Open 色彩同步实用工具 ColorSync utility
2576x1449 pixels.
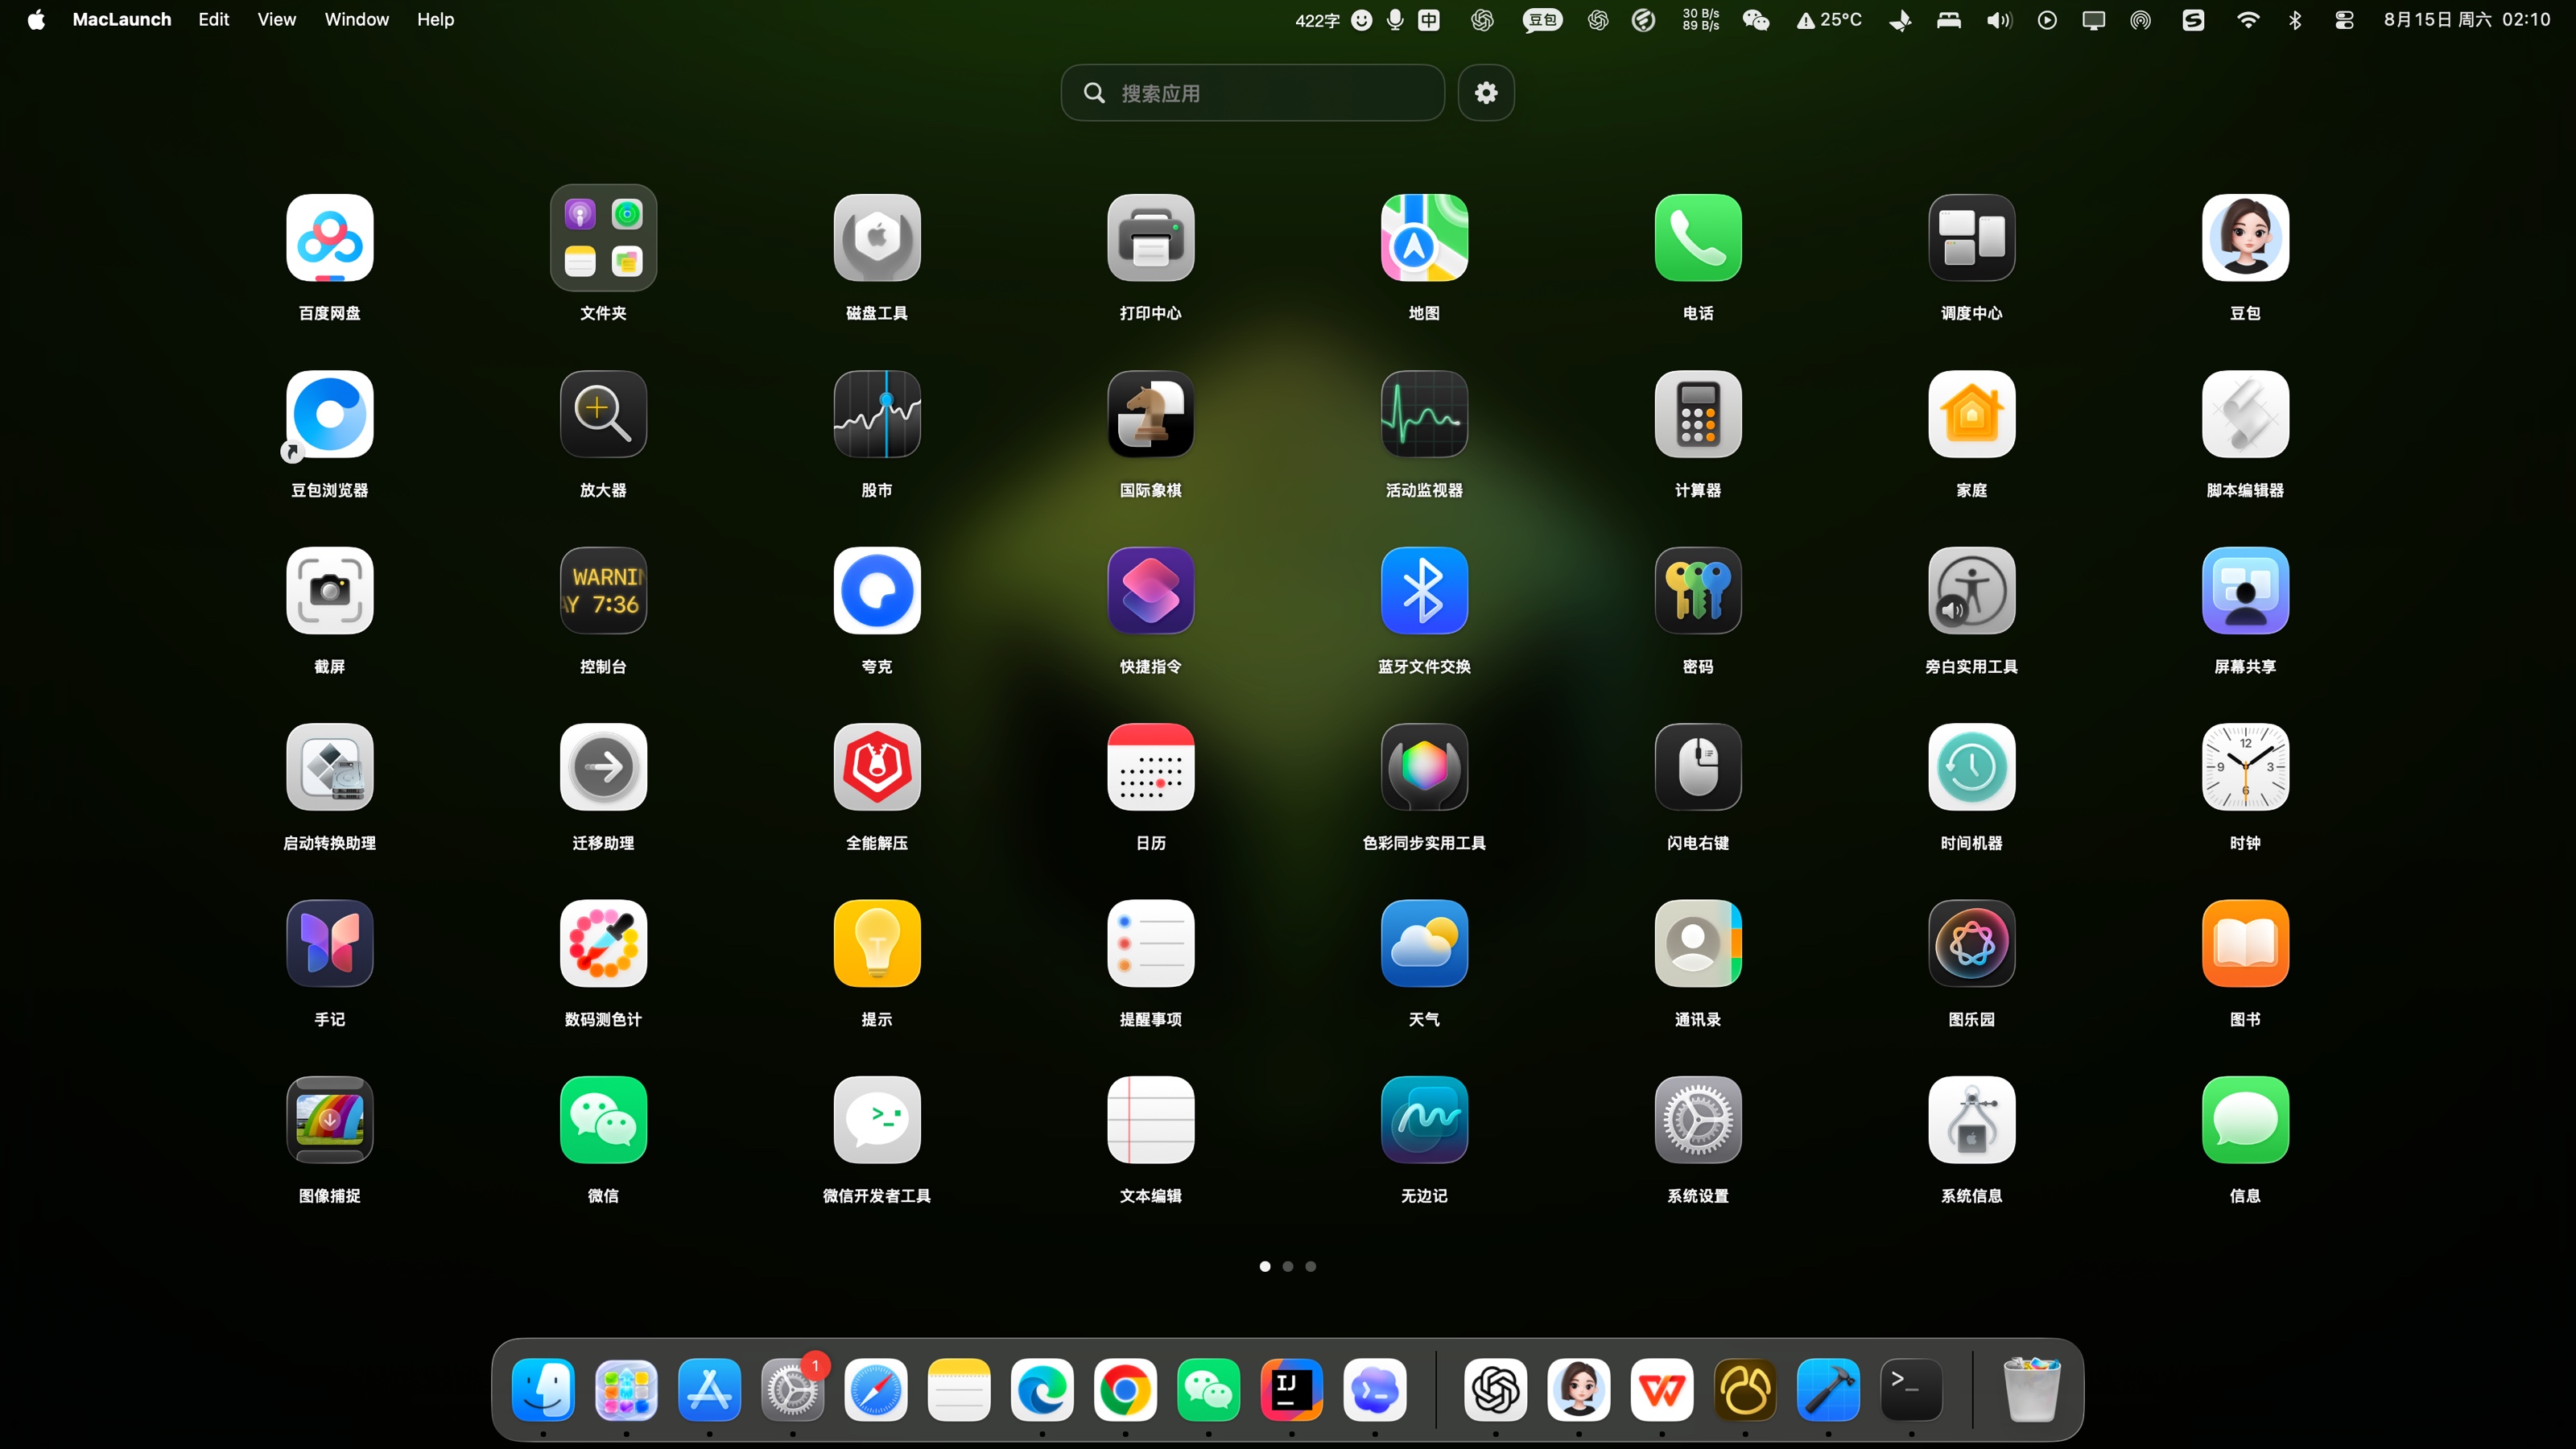1424,767
